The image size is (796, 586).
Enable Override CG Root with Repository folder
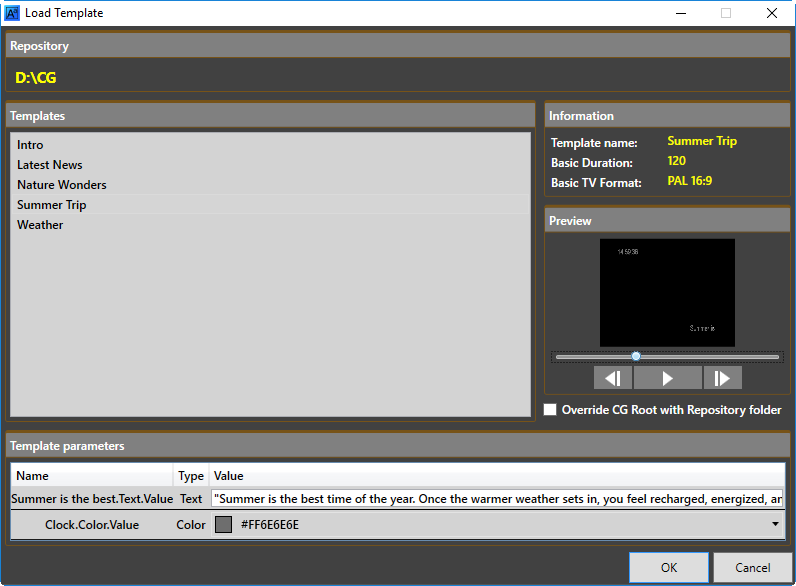coord(550,410)
